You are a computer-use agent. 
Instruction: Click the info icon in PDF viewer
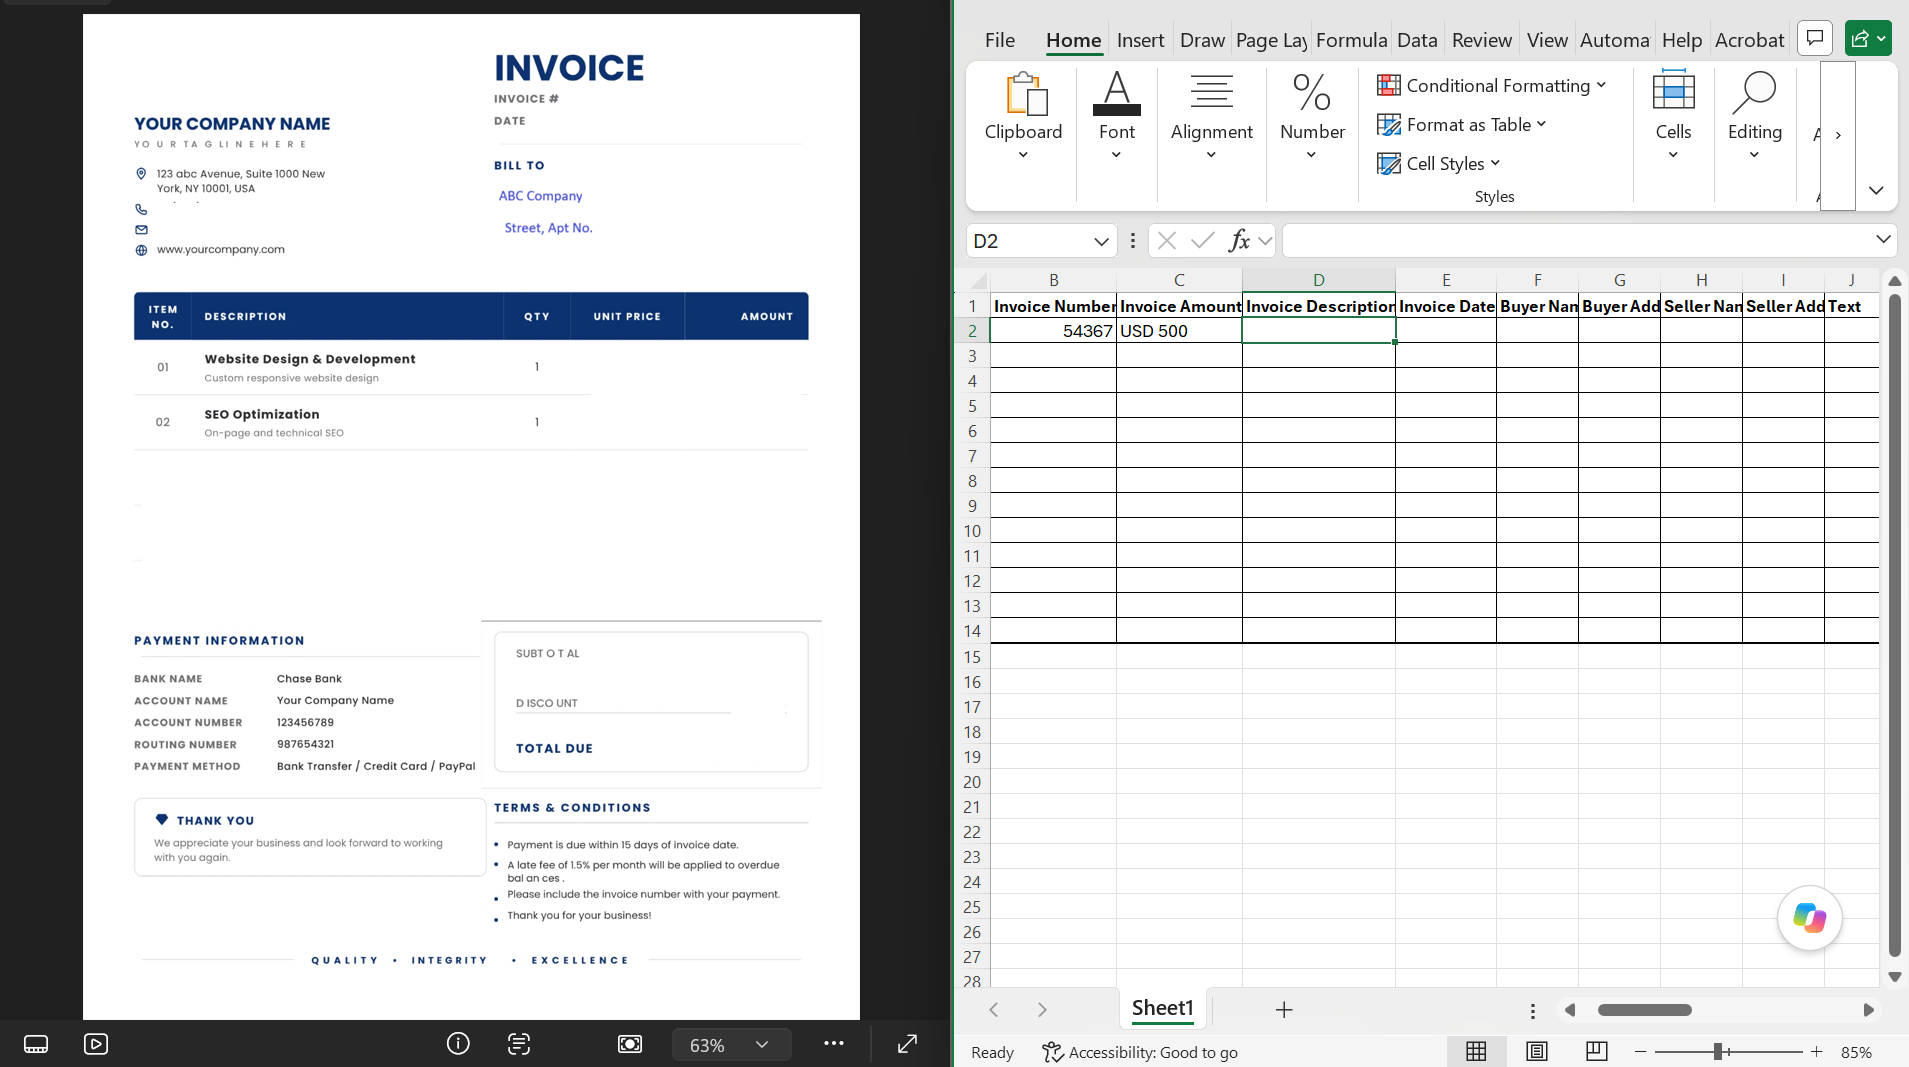click(x=458, y=1044)
